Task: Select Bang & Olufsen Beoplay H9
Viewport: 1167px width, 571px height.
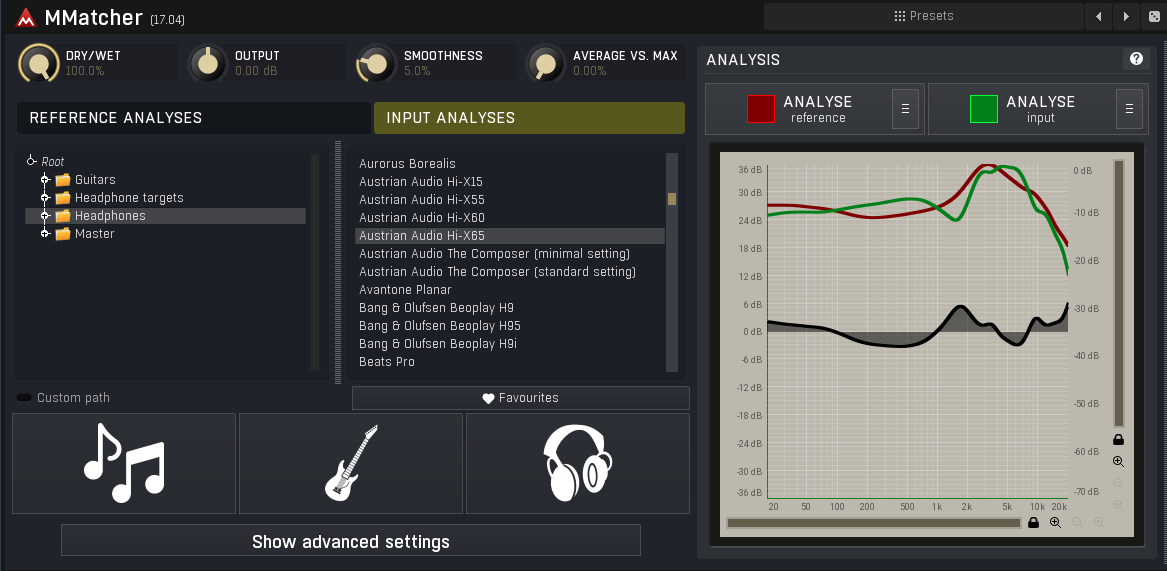Action: pos(510,307)
